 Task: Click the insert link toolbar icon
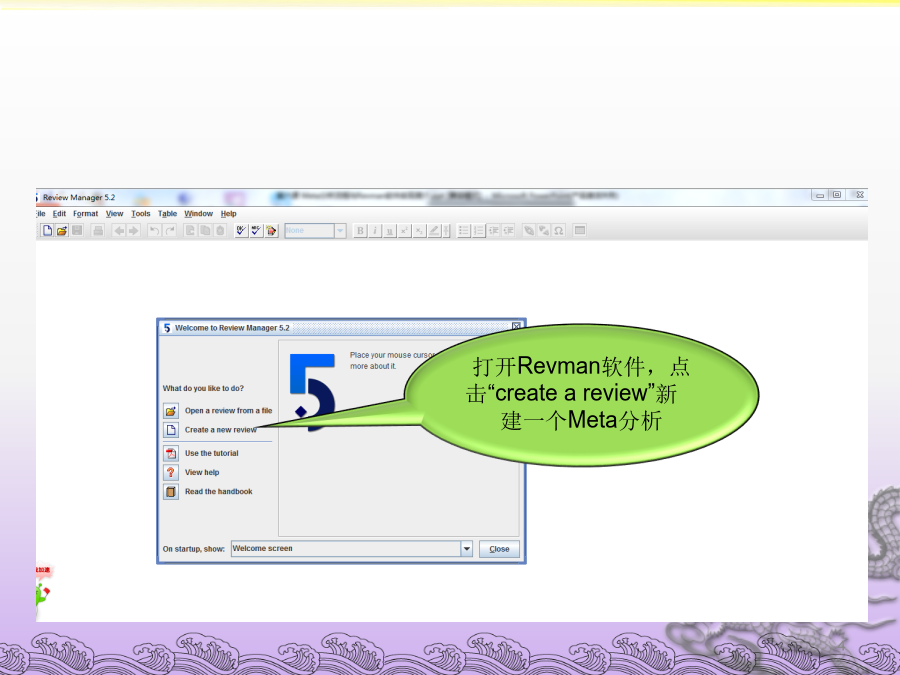point(529,231)
